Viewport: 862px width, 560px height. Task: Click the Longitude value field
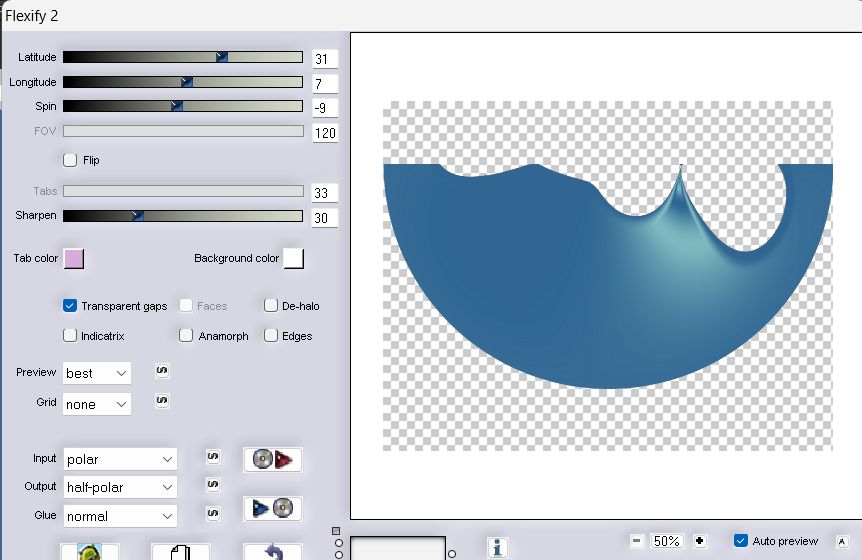click(x=324, y=84)
